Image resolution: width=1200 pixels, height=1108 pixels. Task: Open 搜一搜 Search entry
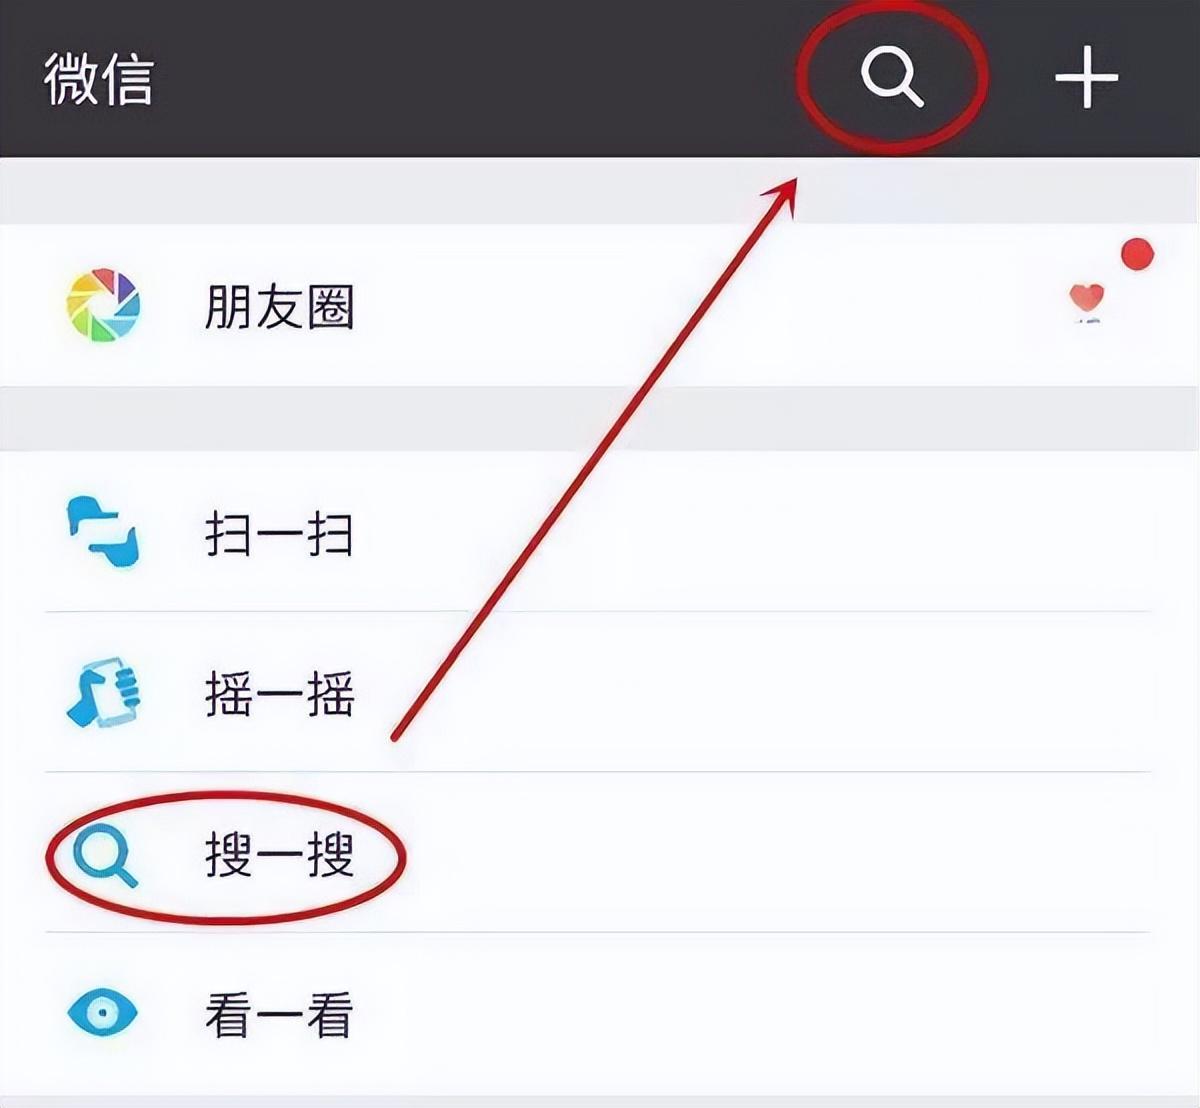click(280, 855)
